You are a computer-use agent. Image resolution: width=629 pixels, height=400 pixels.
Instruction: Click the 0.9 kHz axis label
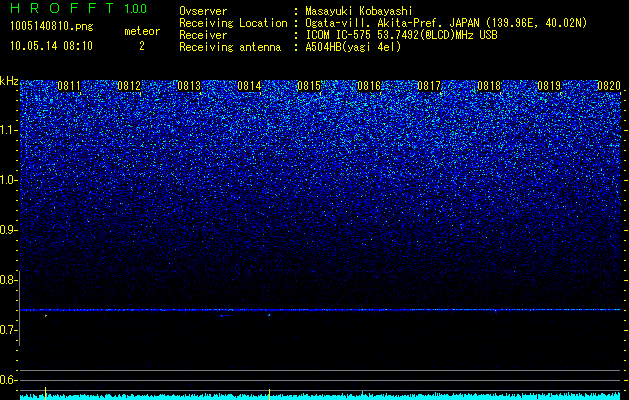9,230
